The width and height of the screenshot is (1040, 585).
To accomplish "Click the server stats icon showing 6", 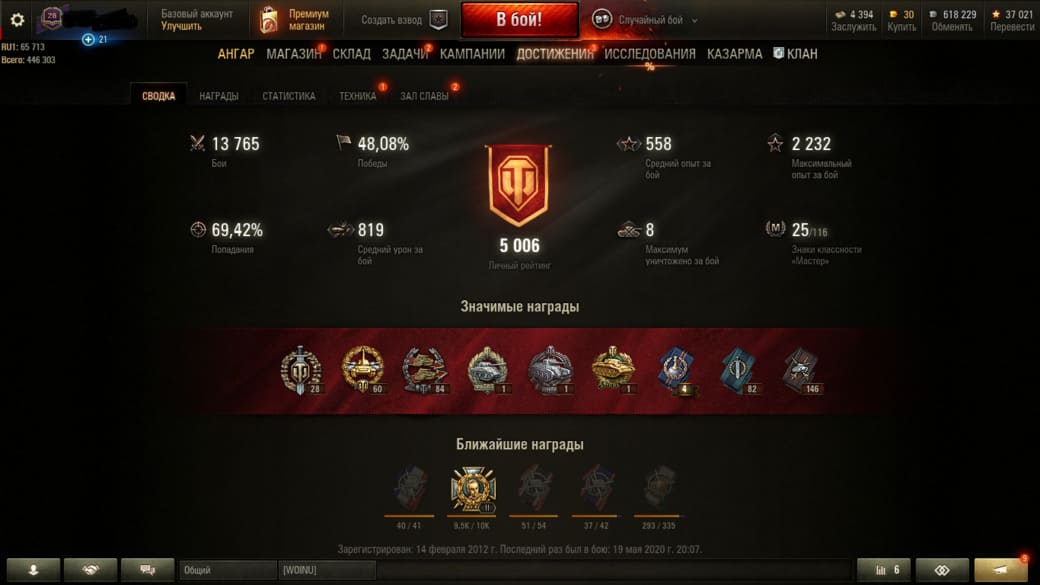I will click(885, 570).
